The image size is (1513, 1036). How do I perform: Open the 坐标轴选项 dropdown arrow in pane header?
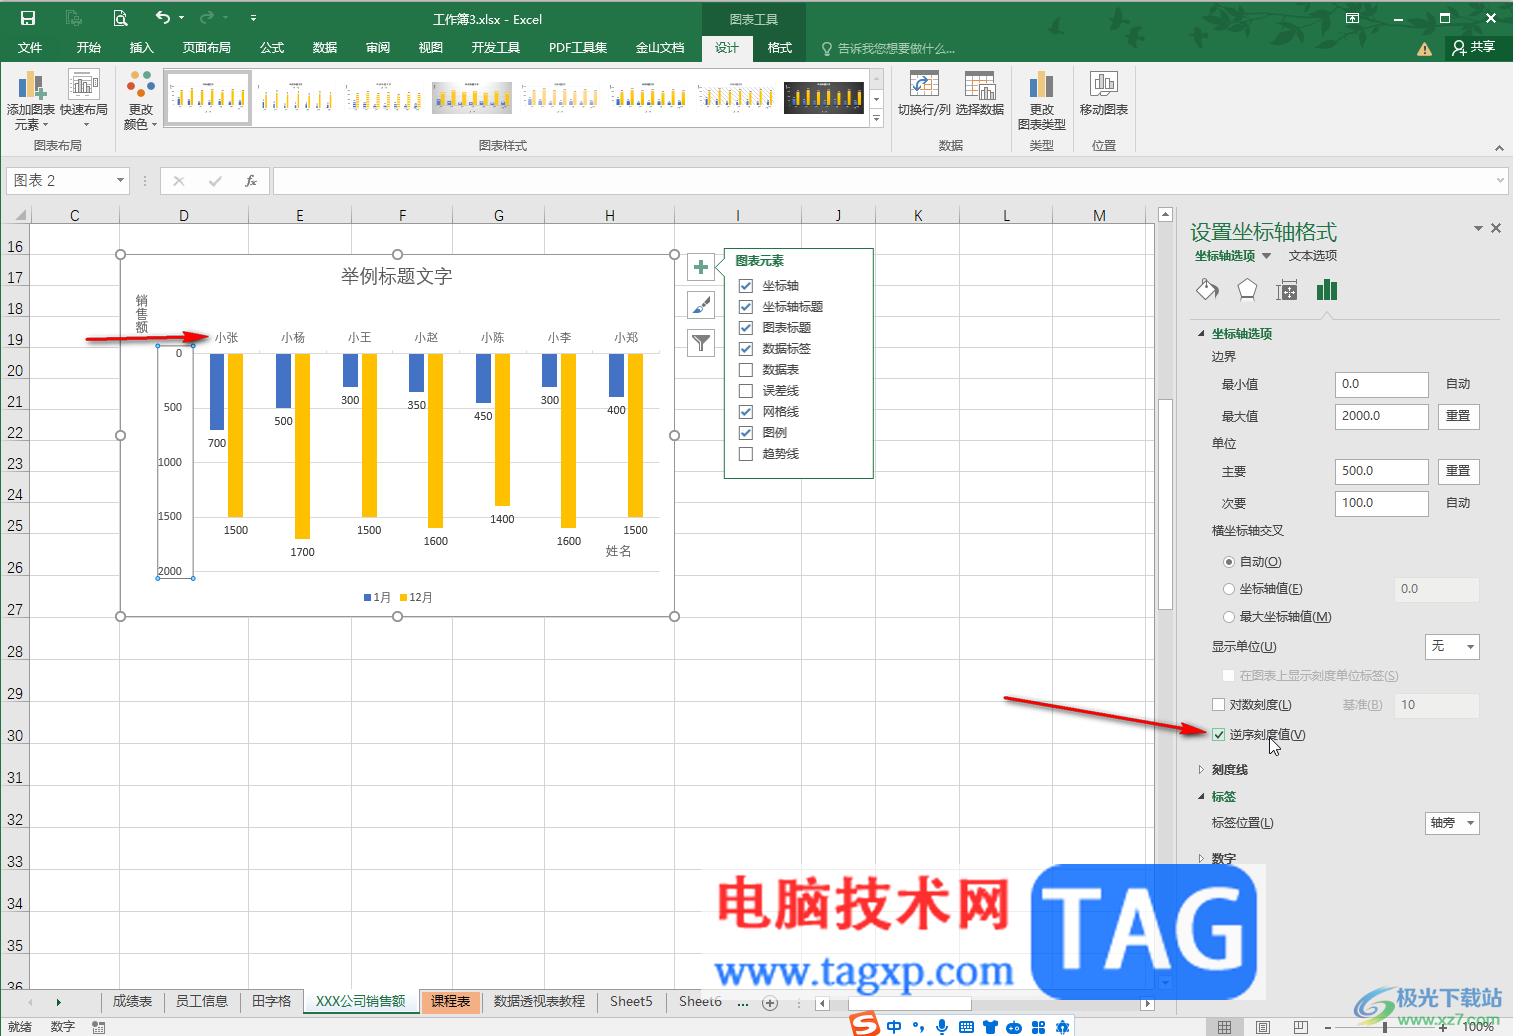tap(1266, 256)
